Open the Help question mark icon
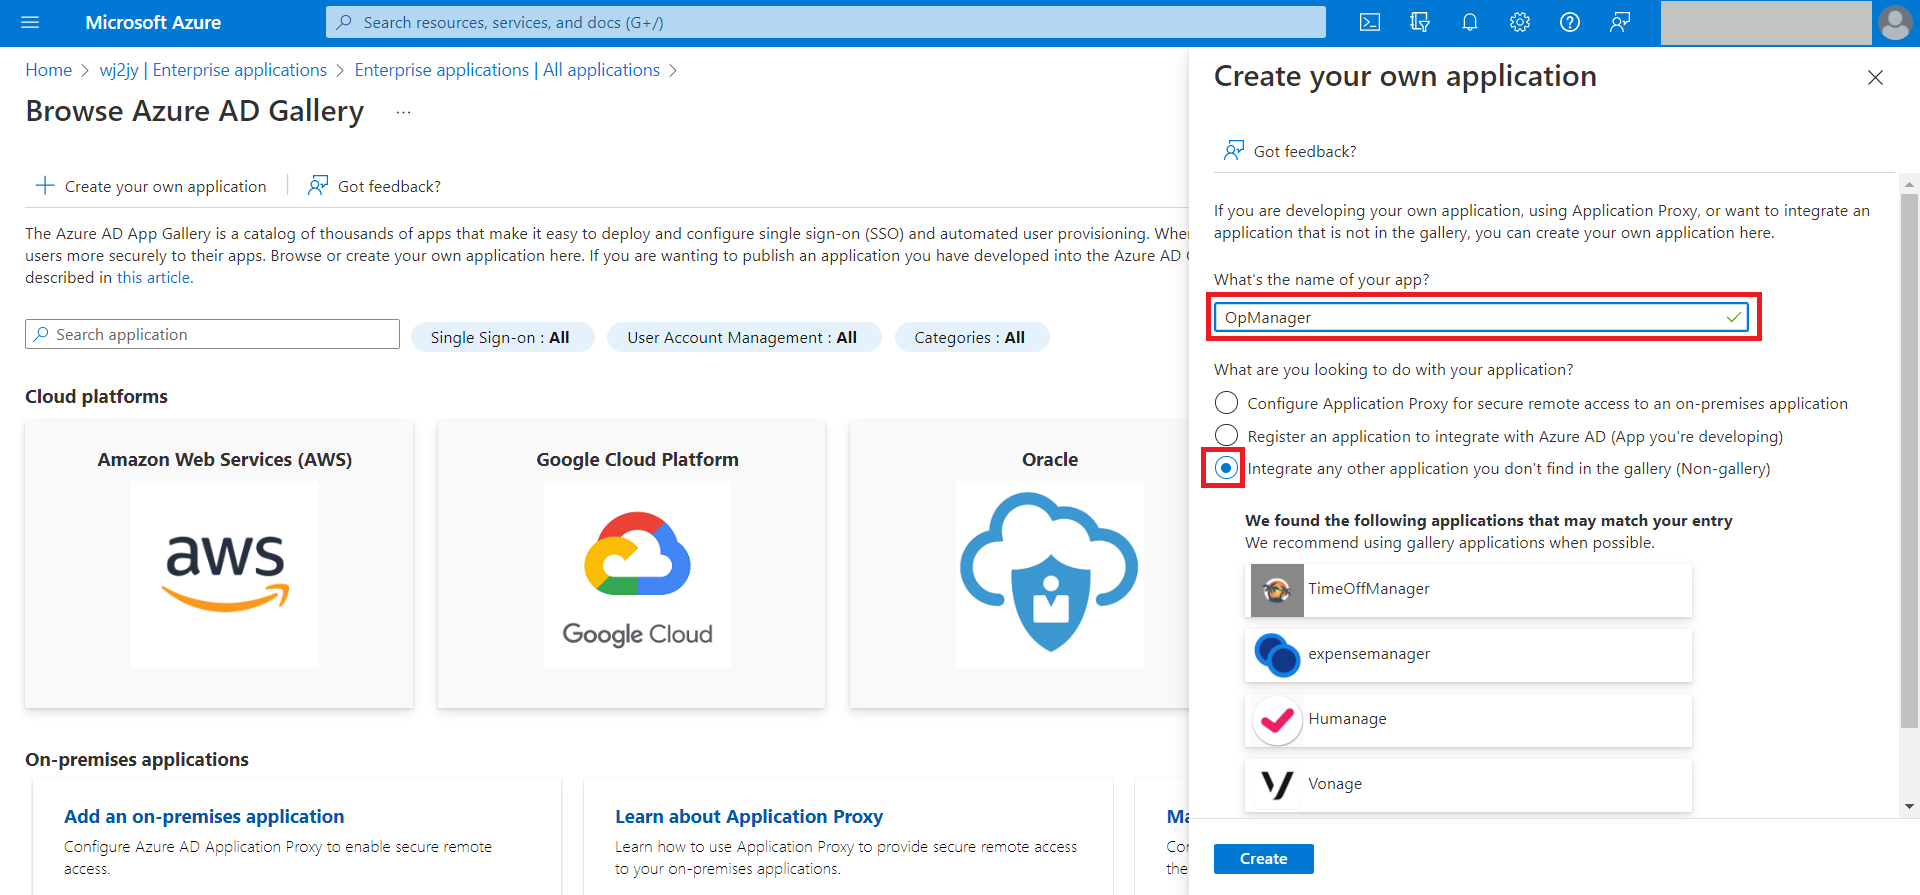1920x895 pixels. point(1570,22)
